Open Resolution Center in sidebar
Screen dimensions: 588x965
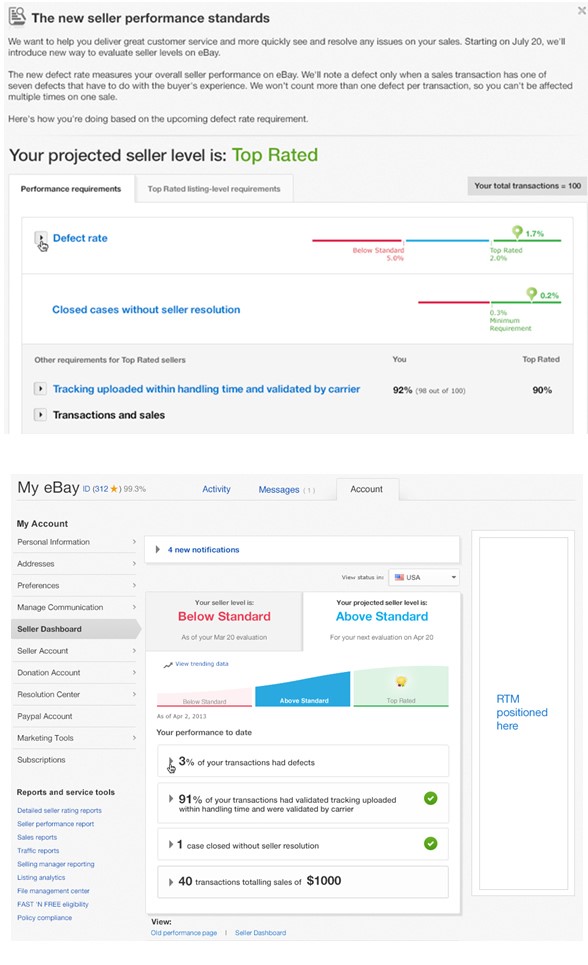pos(75,694)
